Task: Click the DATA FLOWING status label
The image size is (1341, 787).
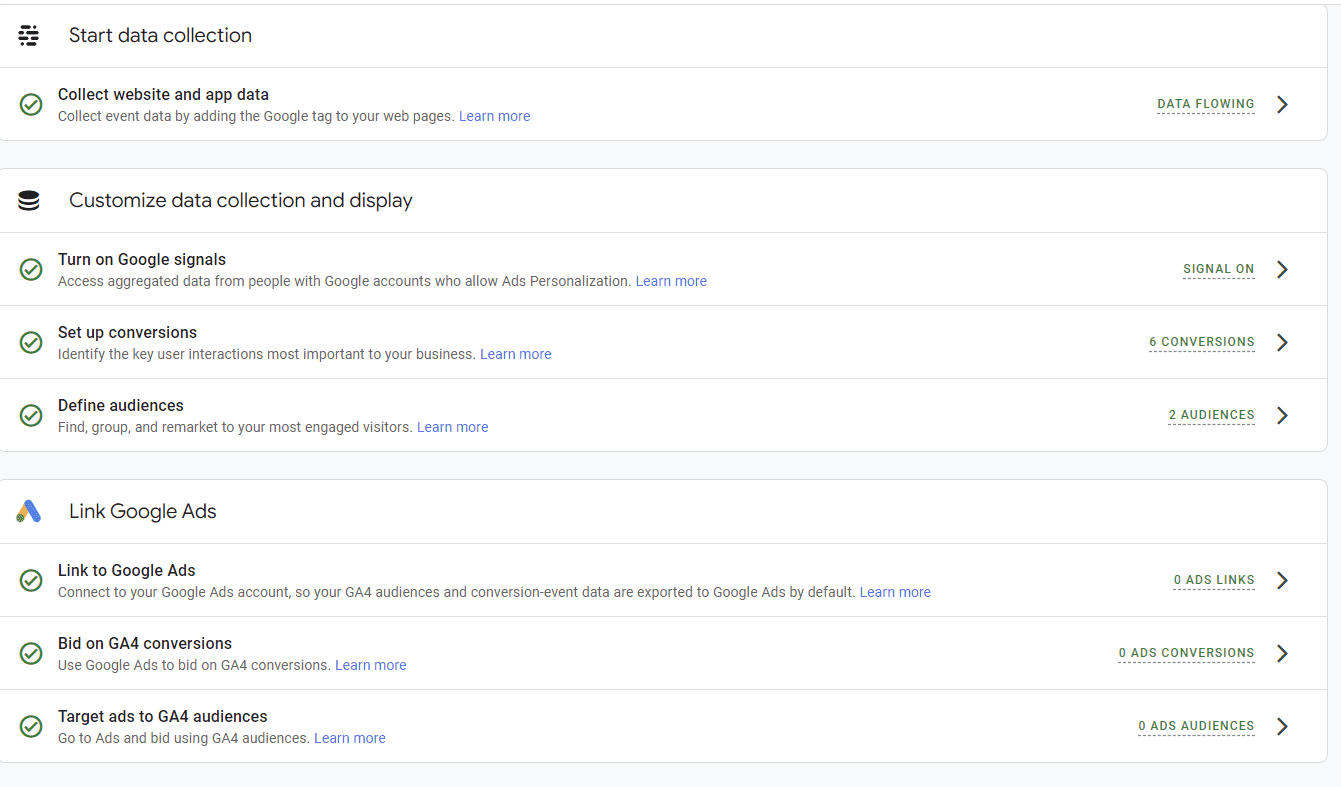Action: (x=1206, y=104)
